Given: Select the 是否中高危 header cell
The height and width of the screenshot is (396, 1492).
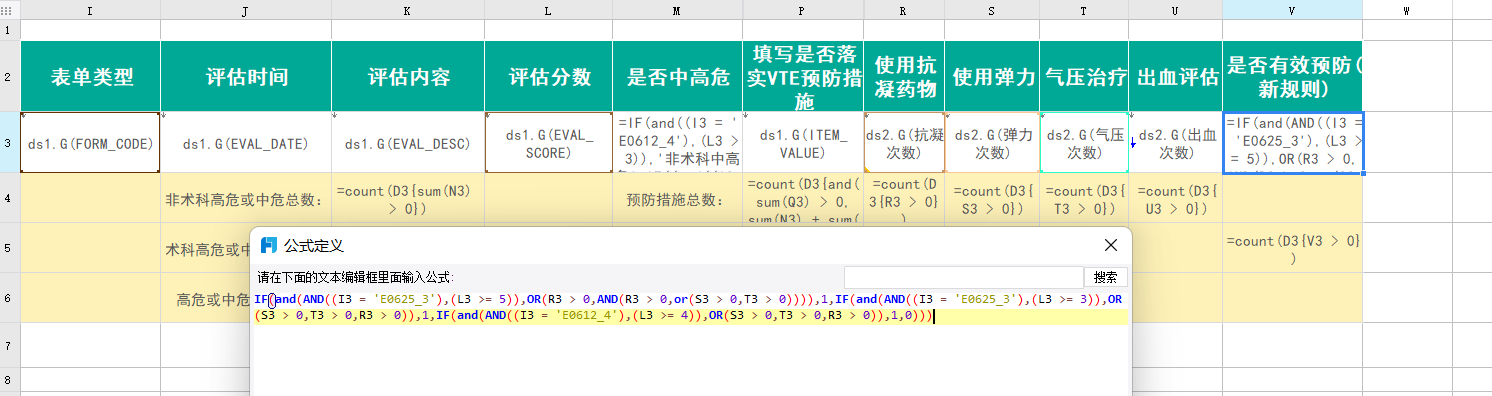Looking at the screenshot, I should [x=678, y=77].
